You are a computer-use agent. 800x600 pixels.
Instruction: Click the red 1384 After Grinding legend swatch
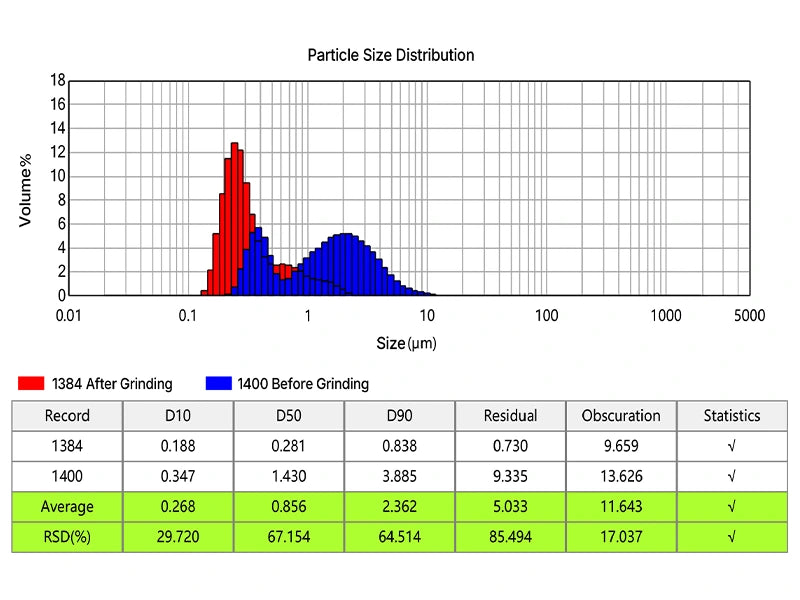click(31, 383)
